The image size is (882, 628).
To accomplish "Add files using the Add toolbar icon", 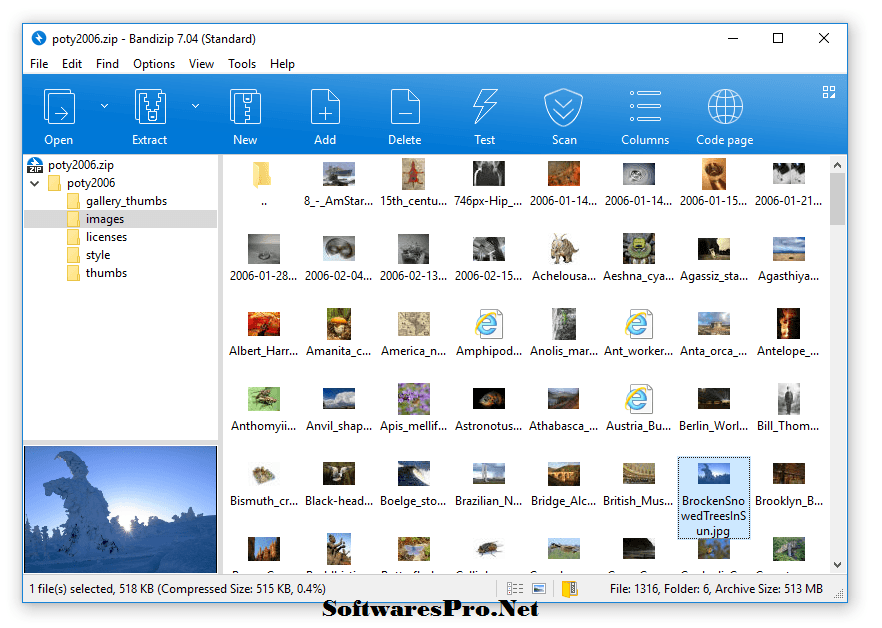I will 325,110.
